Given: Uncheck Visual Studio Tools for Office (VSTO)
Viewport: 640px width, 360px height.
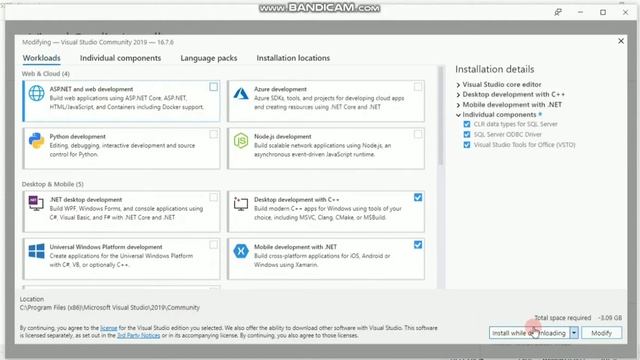Looking at the screenshot, I should (x=467, y=145).
